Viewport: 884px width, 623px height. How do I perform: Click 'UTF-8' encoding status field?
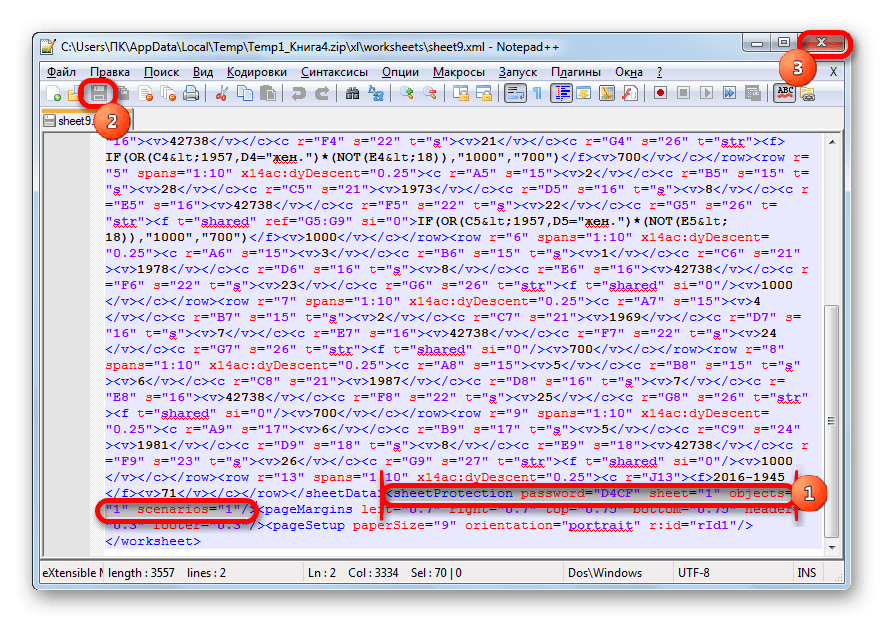click(x=693, y=573)
